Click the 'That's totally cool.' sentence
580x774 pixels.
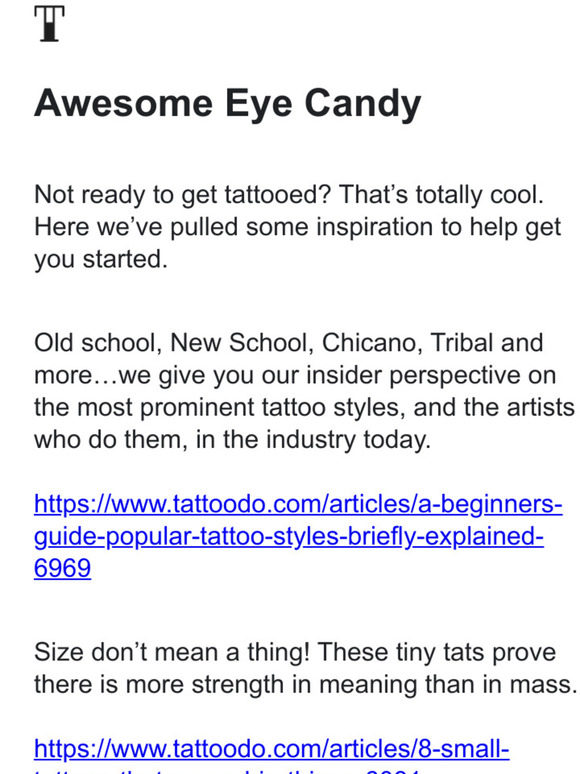click(441, 194)
